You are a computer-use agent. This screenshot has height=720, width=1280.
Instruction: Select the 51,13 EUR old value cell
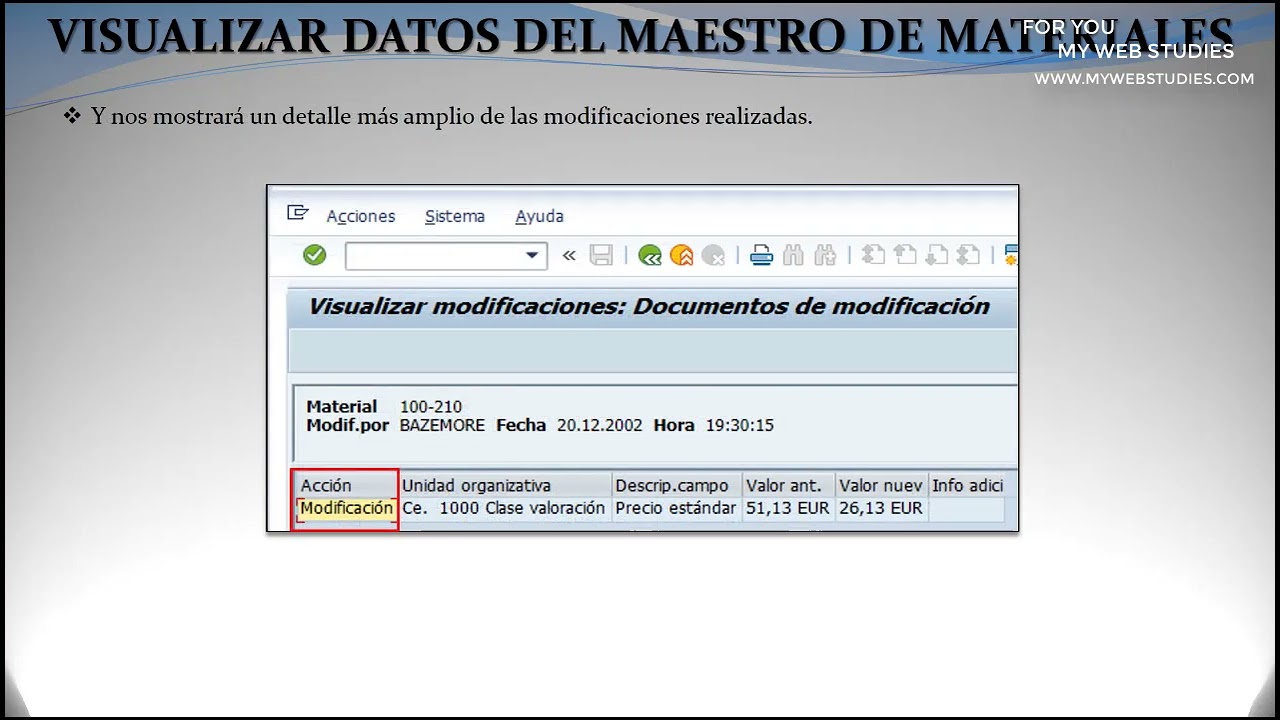click(789, 508)
